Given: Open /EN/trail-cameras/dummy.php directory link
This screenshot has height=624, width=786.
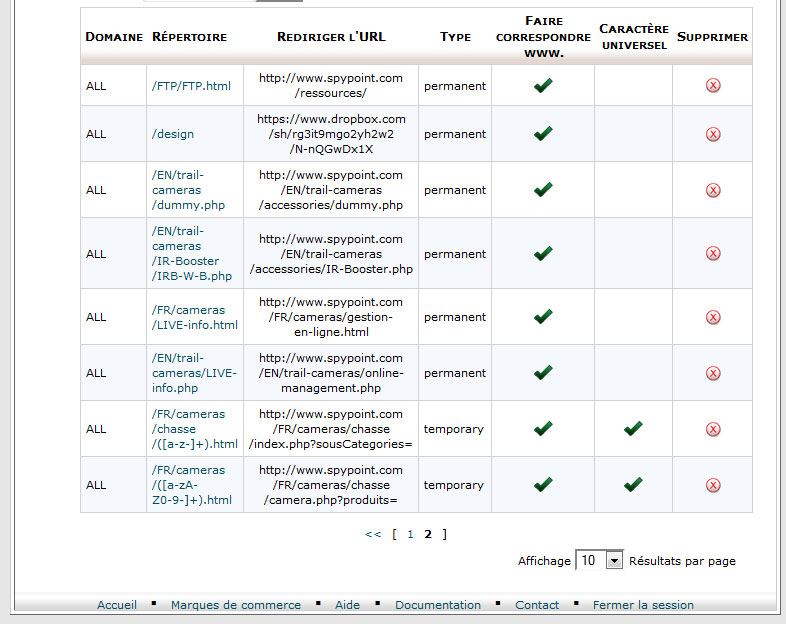Looking at the screenshot, I should tap(188, 190).
